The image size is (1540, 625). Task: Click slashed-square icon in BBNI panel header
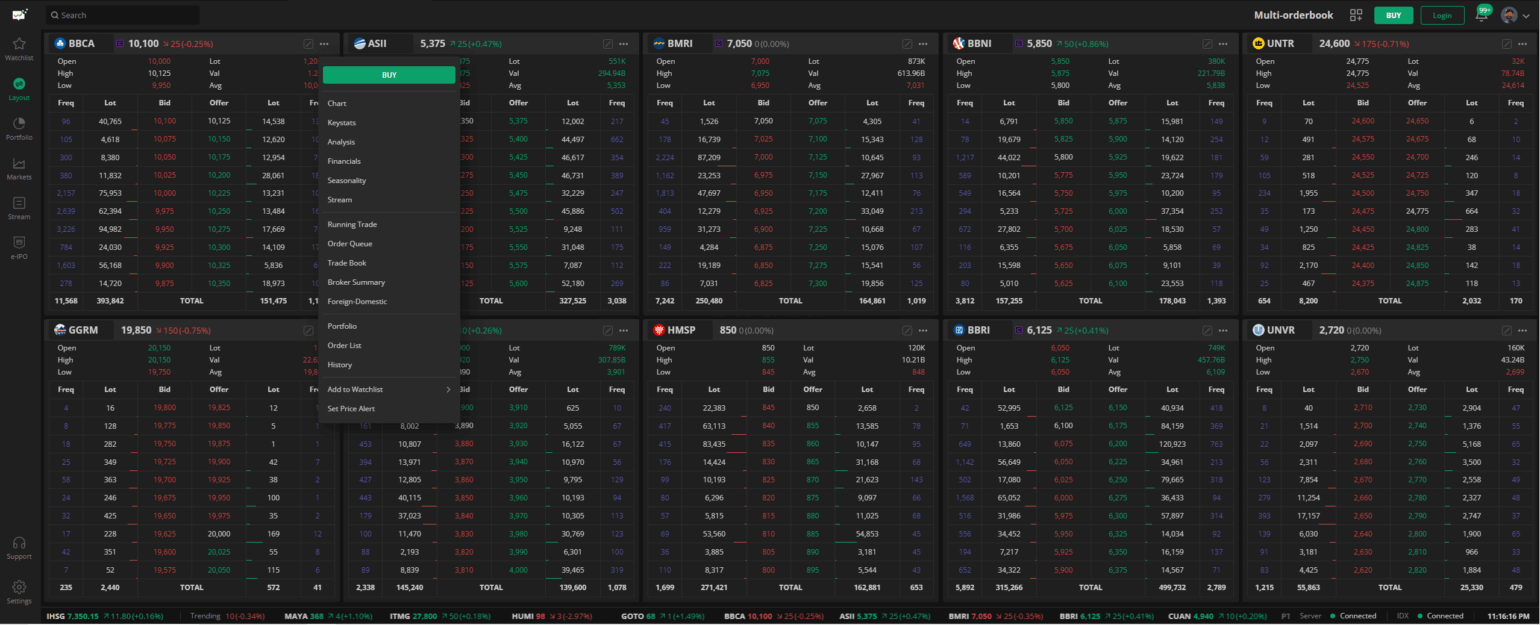(x=1207, y=44)
